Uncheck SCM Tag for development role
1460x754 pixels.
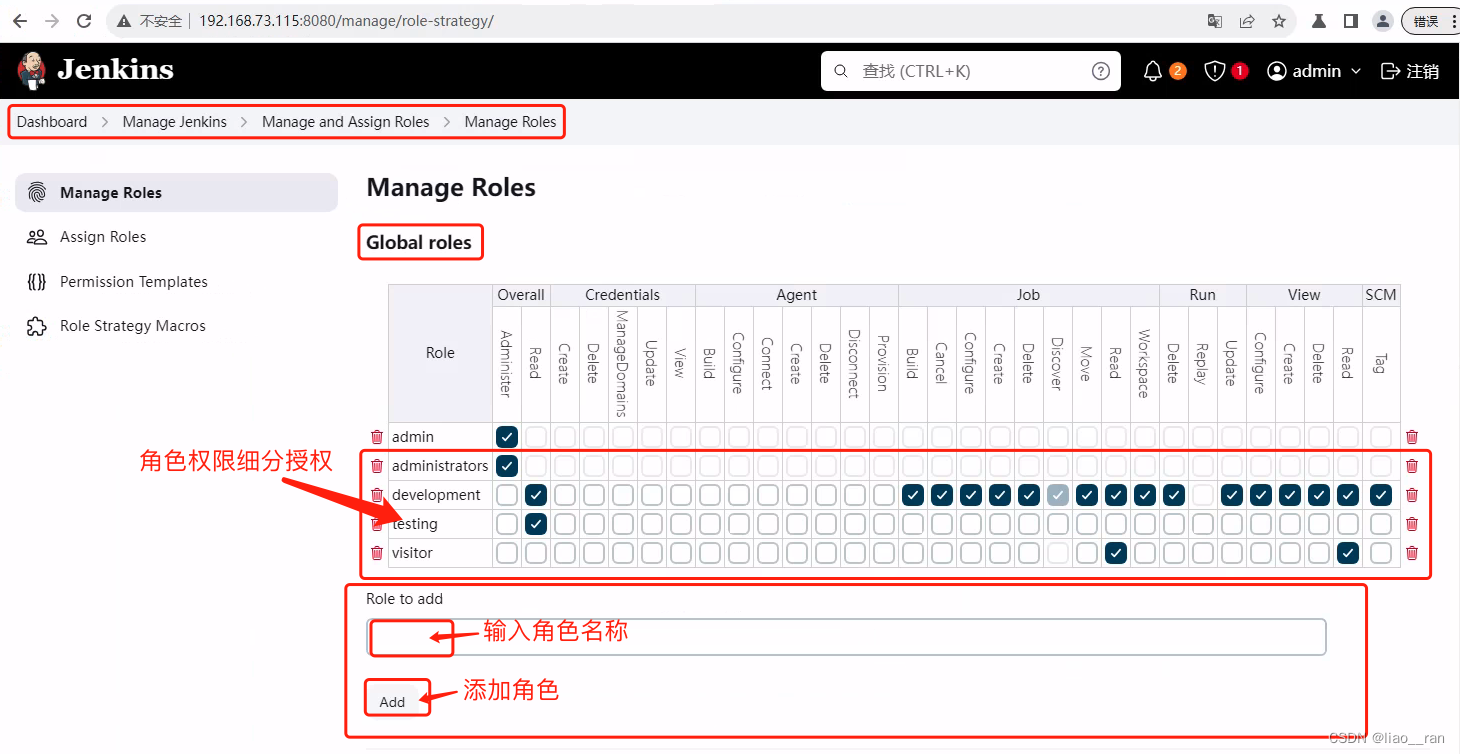tap(1381, 495)
